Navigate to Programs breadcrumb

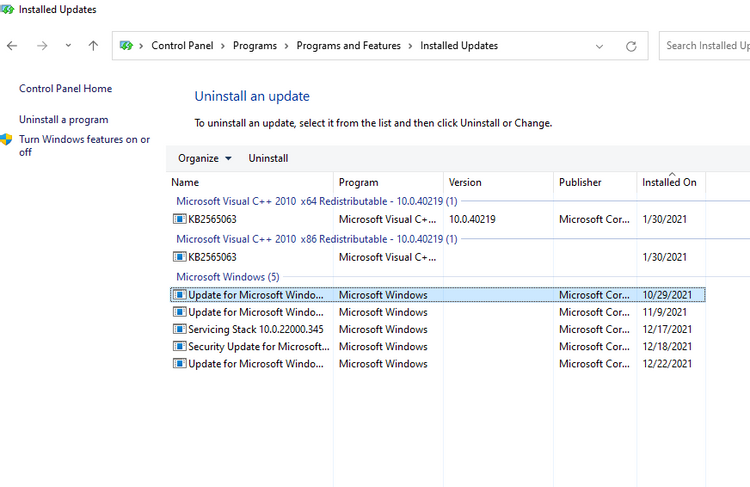254,45
